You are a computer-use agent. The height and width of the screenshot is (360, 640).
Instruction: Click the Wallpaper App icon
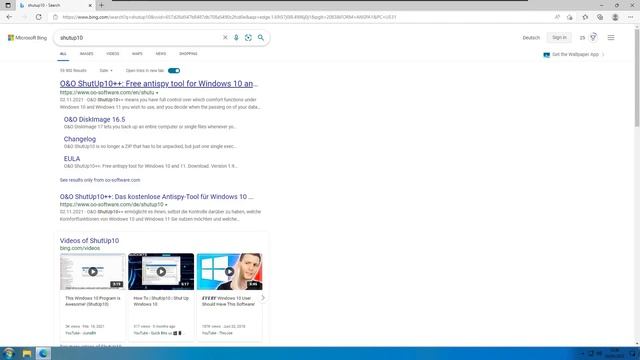pos(547,55)
